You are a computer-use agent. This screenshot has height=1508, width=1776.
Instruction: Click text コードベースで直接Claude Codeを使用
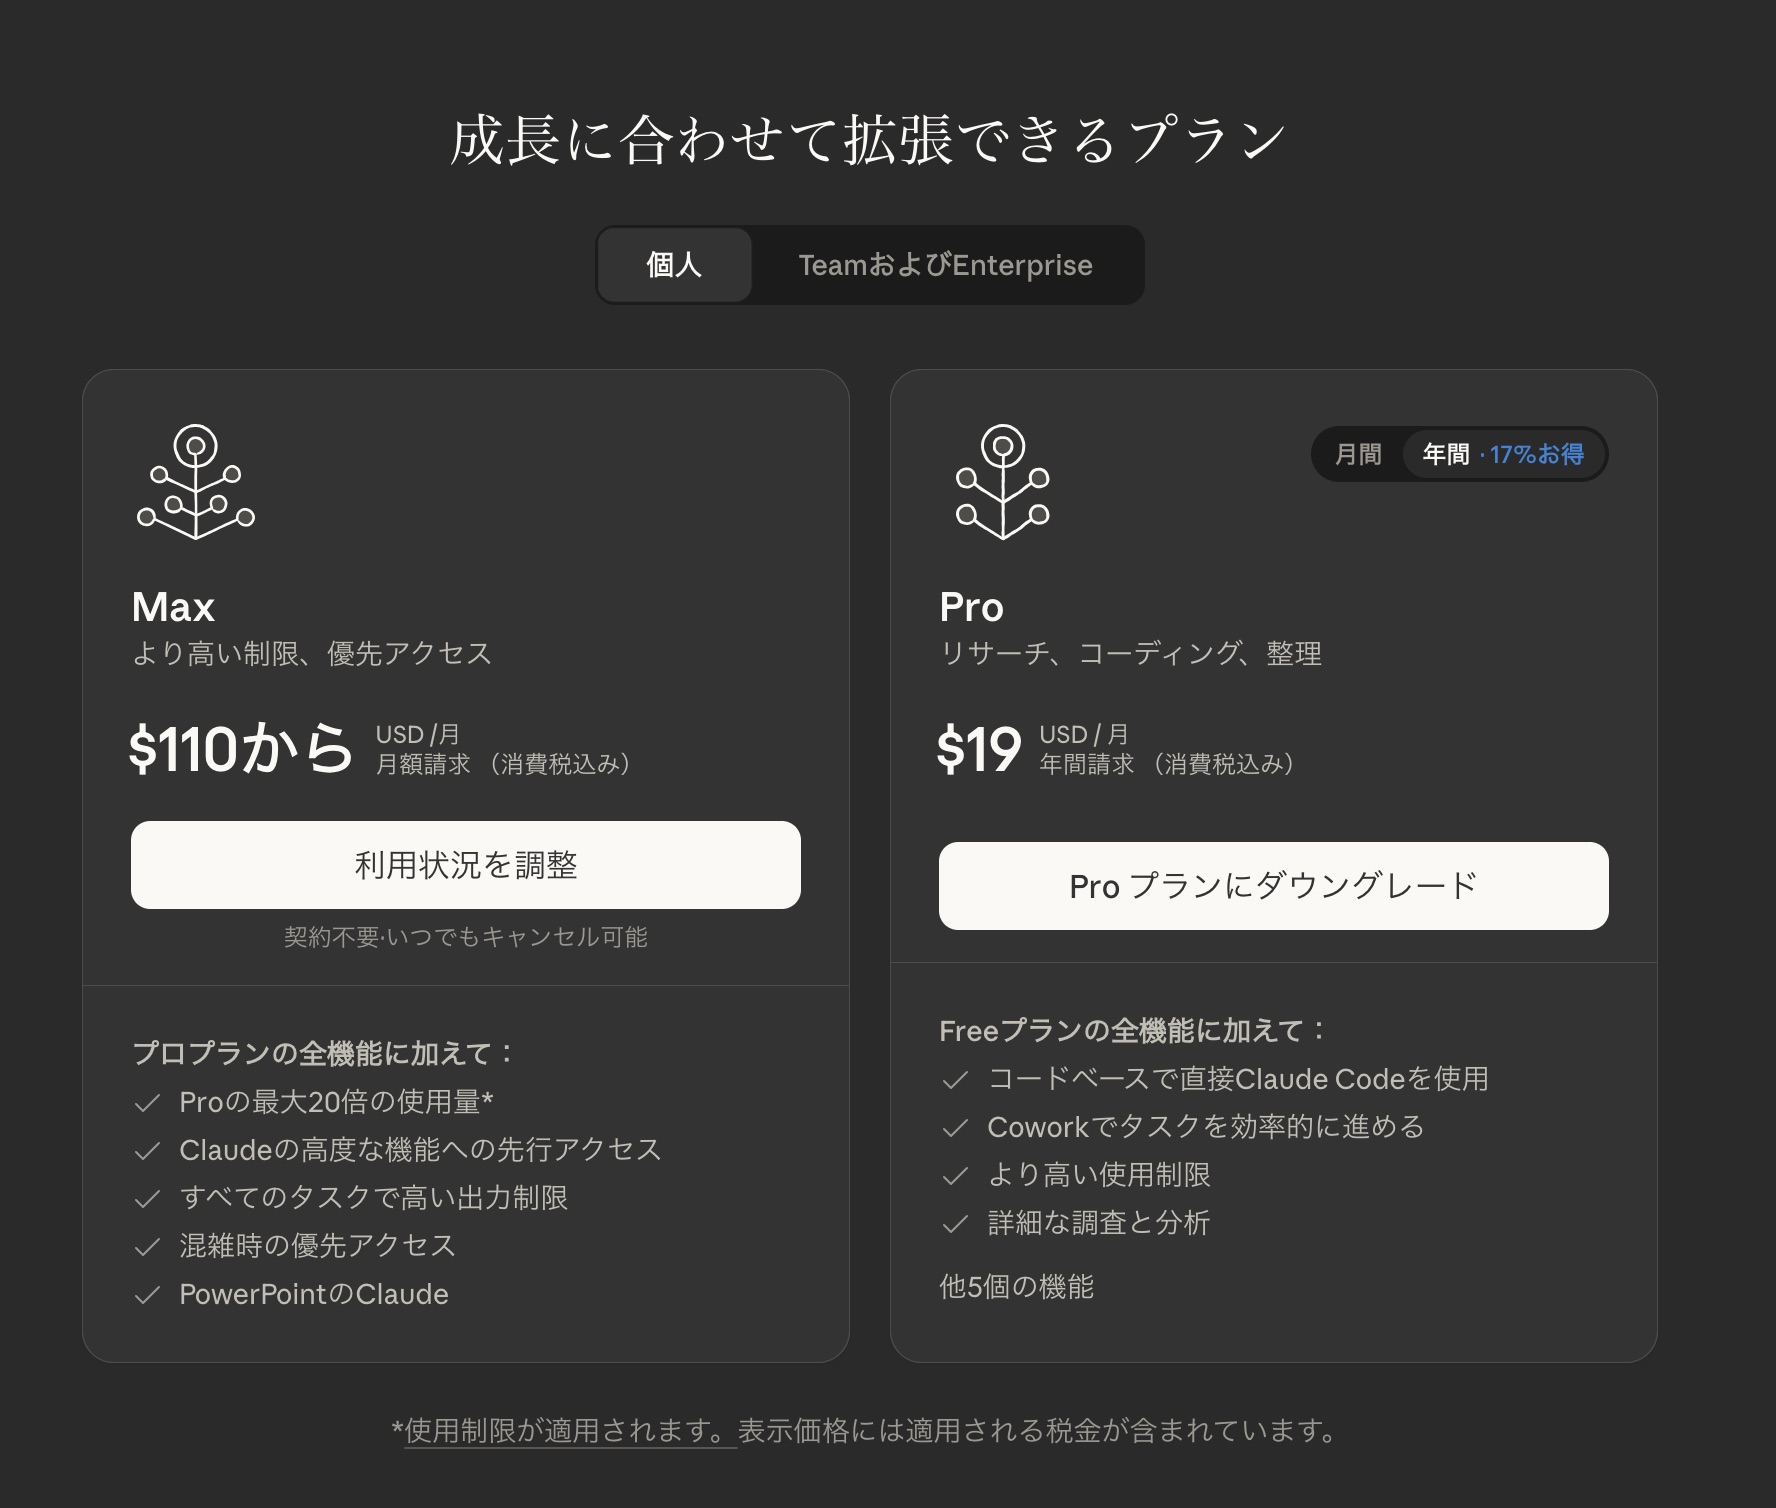click(1239, 1079)
